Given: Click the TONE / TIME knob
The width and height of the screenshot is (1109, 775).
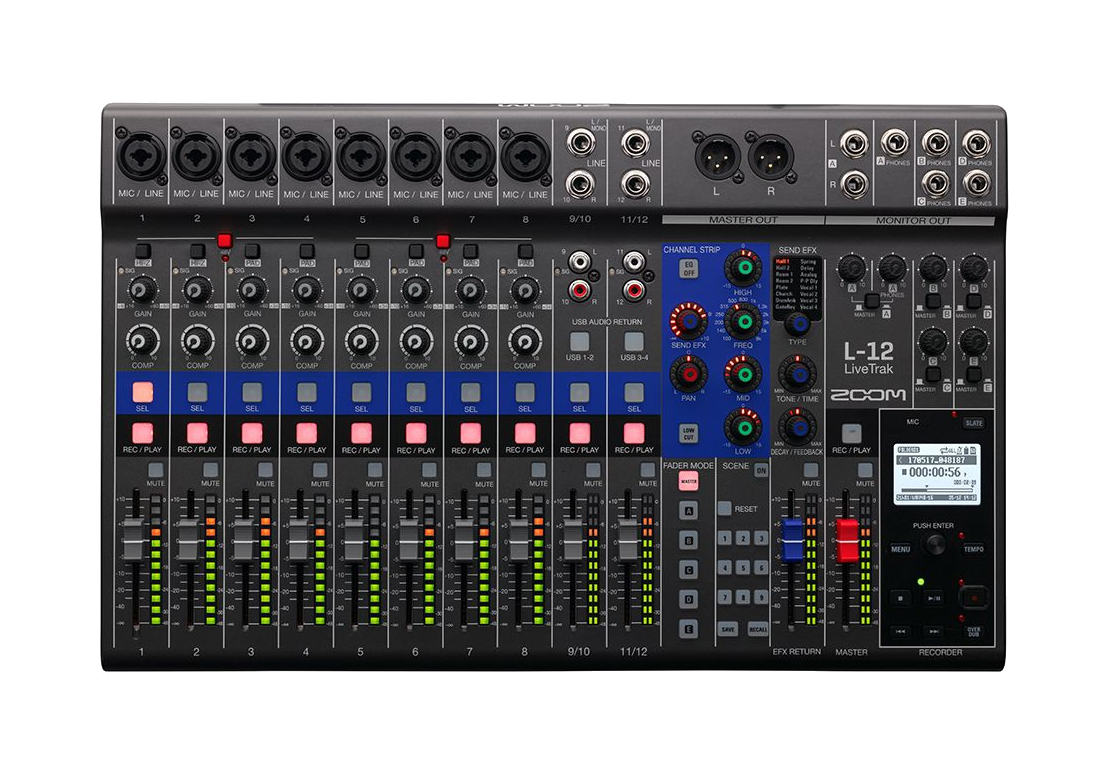Looking at the screenshot, I should [797, 373].
